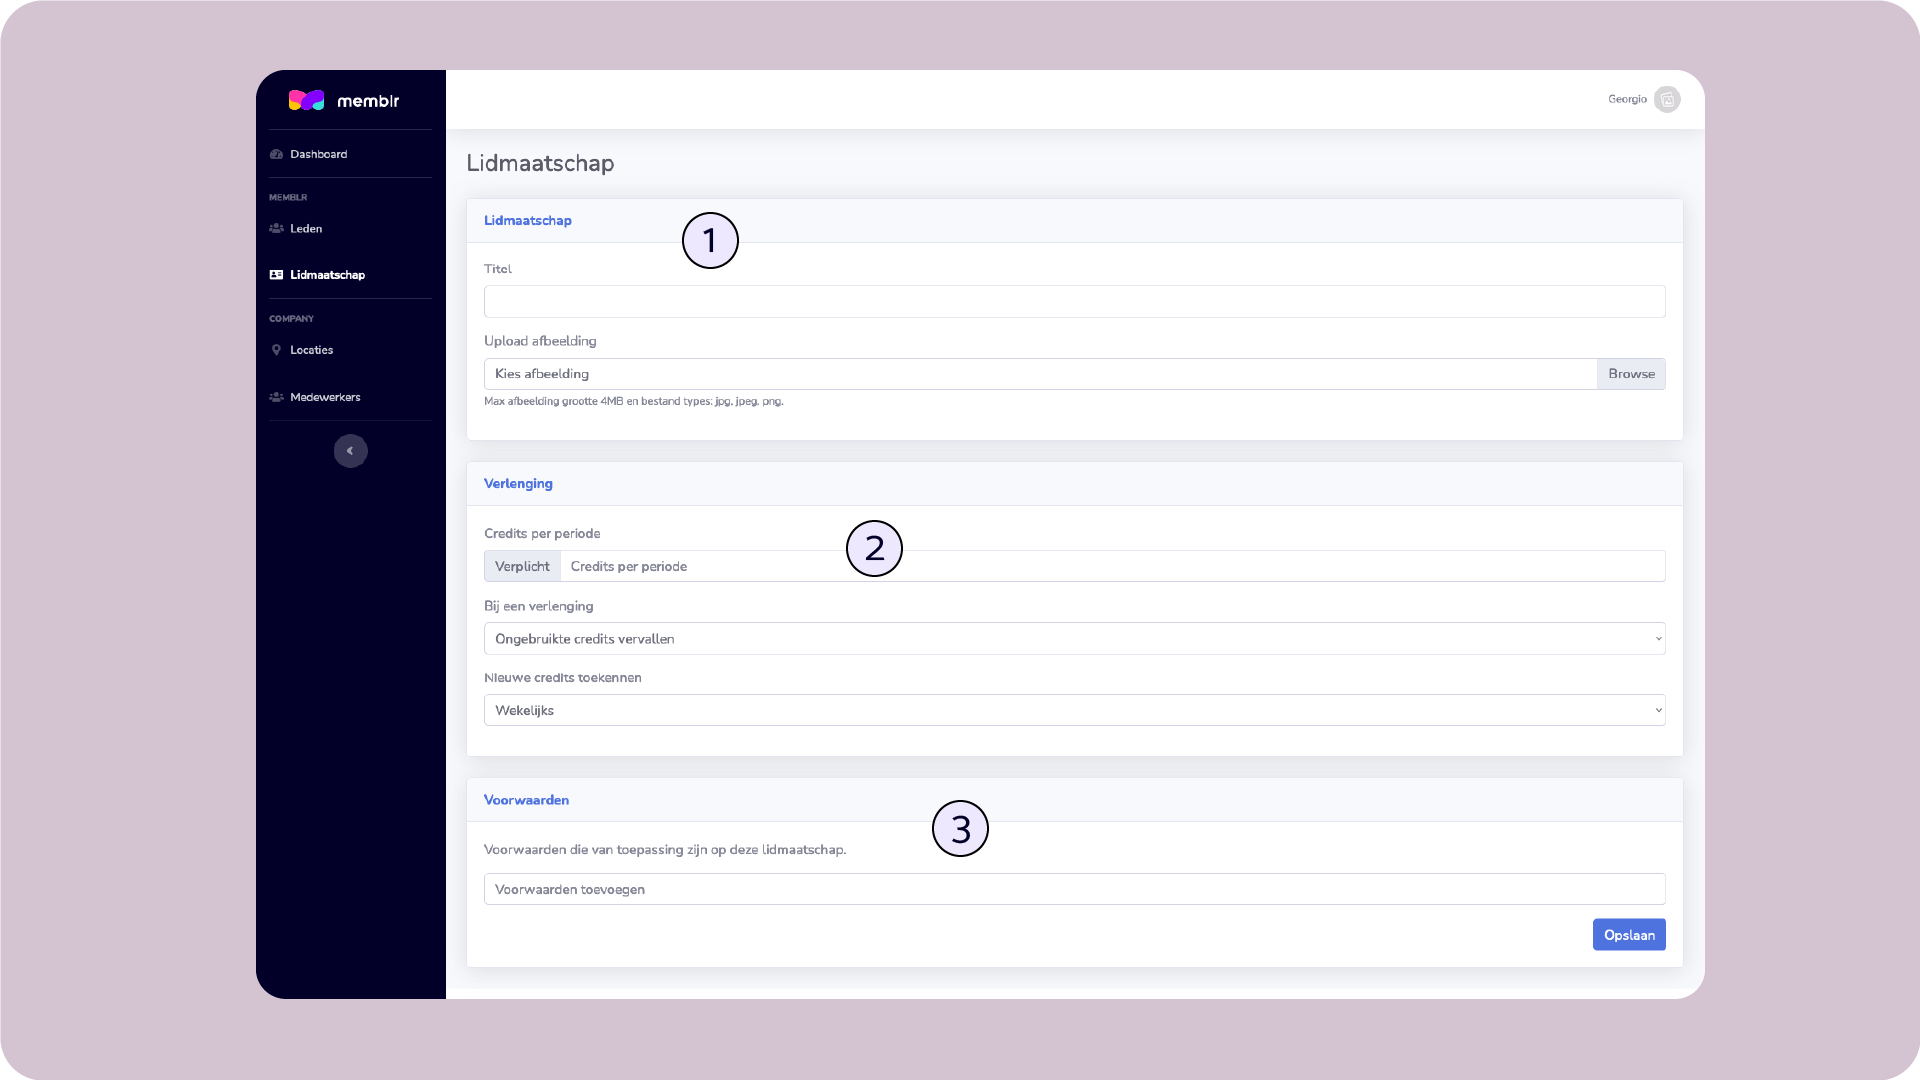Open Medewerkers in the sidebar
Viewport: 1920px width, 1080px height.
click(x=325, y=397)
